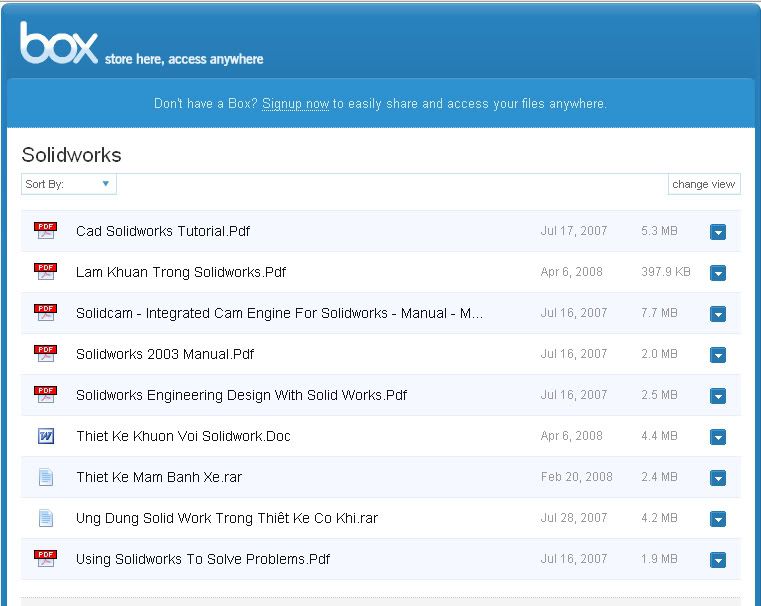
Task: Click the size 4.4 MB
Action: tap(659, 436)
